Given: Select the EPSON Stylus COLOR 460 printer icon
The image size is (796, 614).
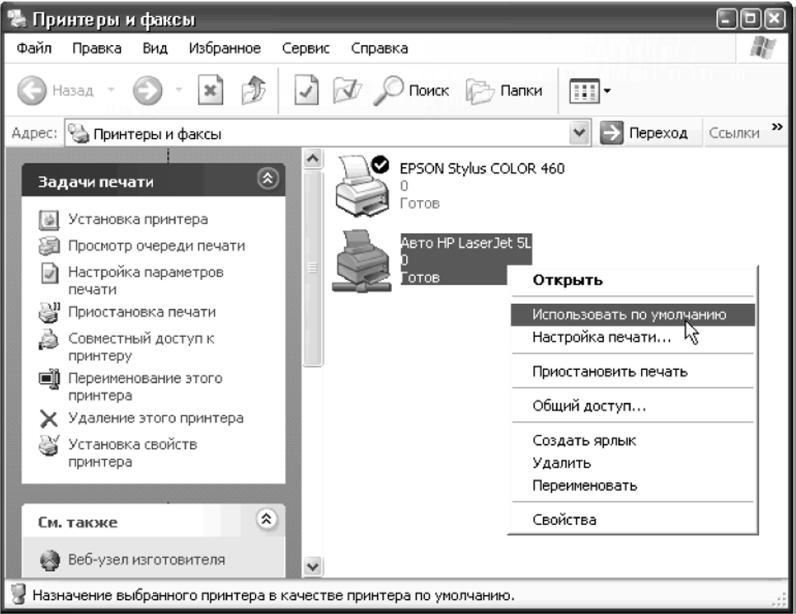Looking at the screenshot, I should 361,186.
